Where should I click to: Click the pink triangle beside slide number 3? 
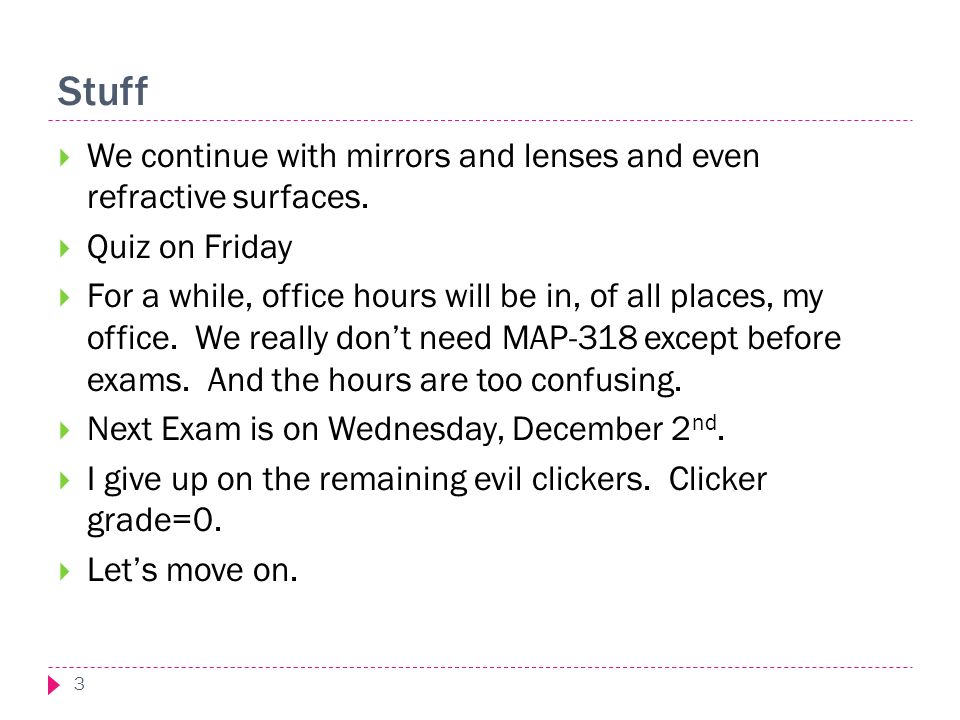coord(54,684)
